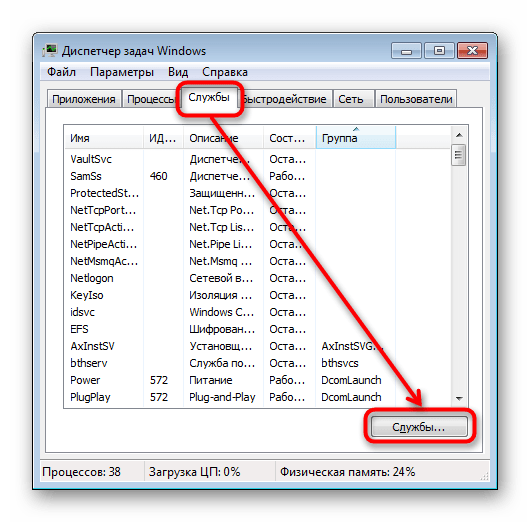Open the Справка menu
The width and height of the screenshot is (530, 522).
pyautogui.click(x=225, y=72)
